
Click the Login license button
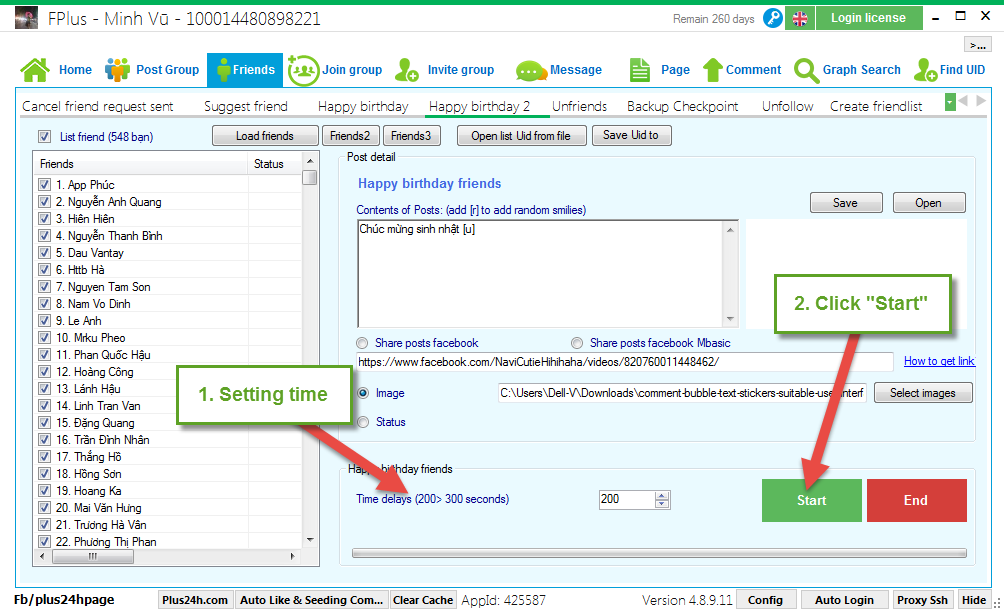[869, 18]
